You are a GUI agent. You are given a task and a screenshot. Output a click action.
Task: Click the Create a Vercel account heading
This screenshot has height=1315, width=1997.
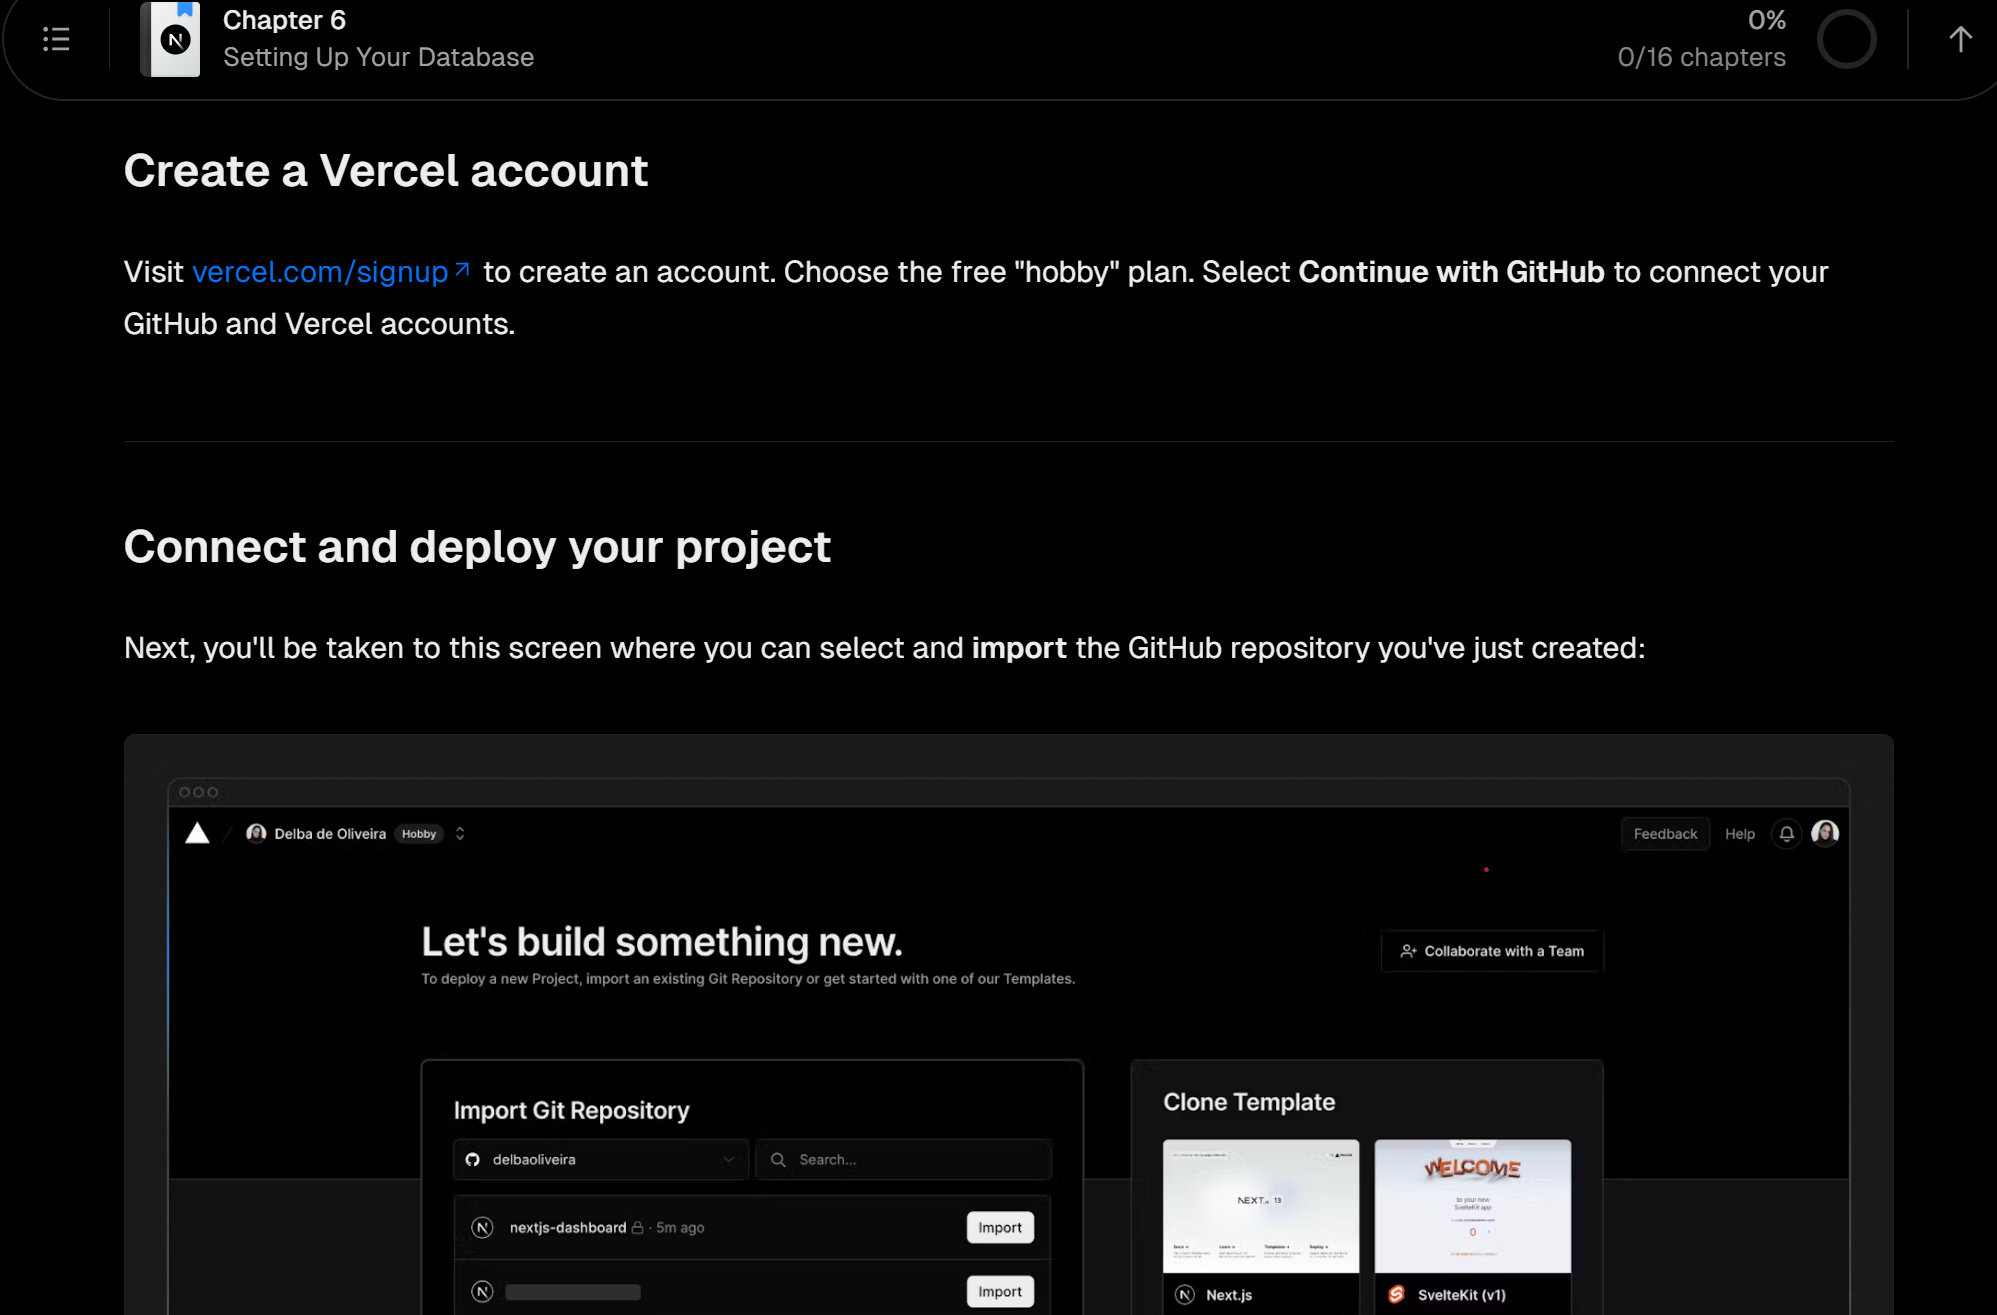[386, 171]
